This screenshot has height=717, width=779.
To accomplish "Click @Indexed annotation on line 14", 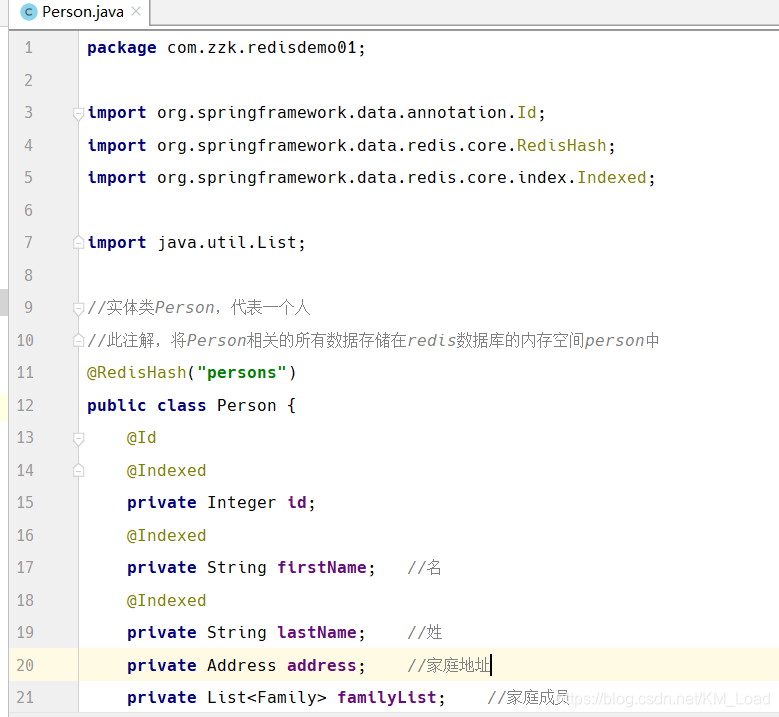I will coord(166,471).
